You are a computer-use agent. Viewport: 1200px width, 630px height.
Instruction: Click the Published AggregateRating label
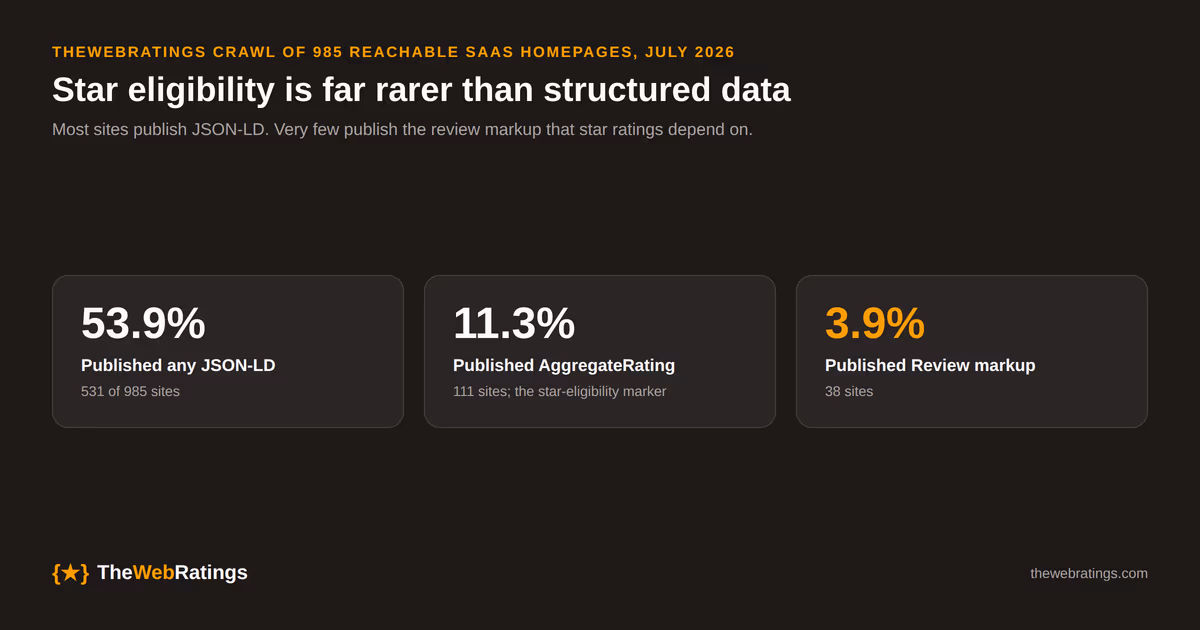coord(564,366)
